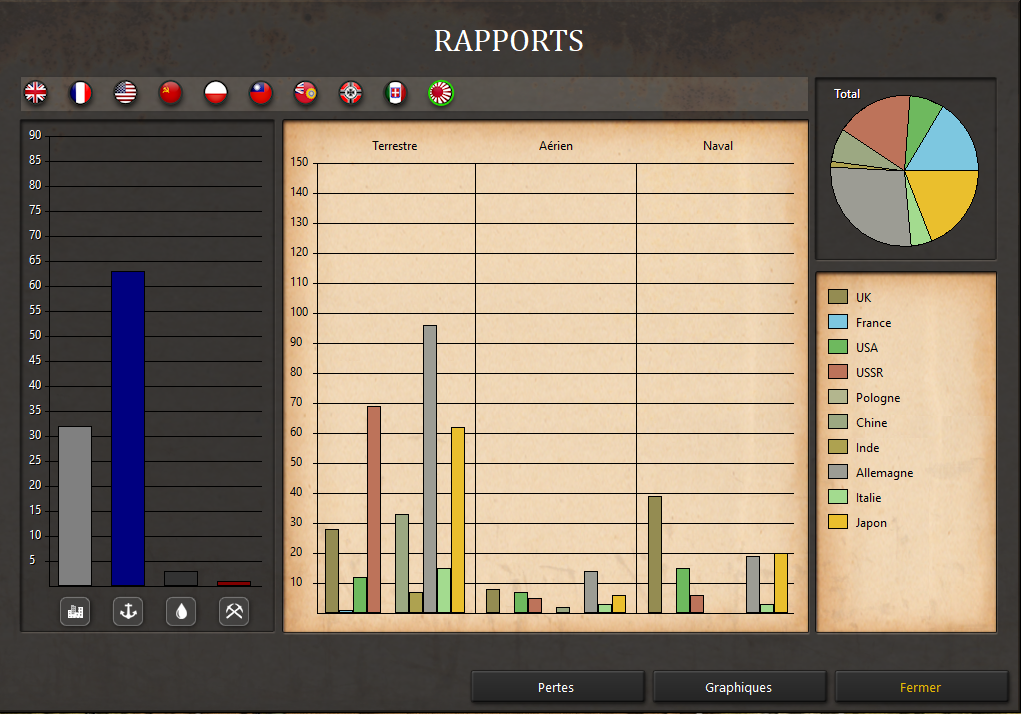Switch to the Graphiques view
Viewport: 1021px width, 714px height.
point(739,687)
